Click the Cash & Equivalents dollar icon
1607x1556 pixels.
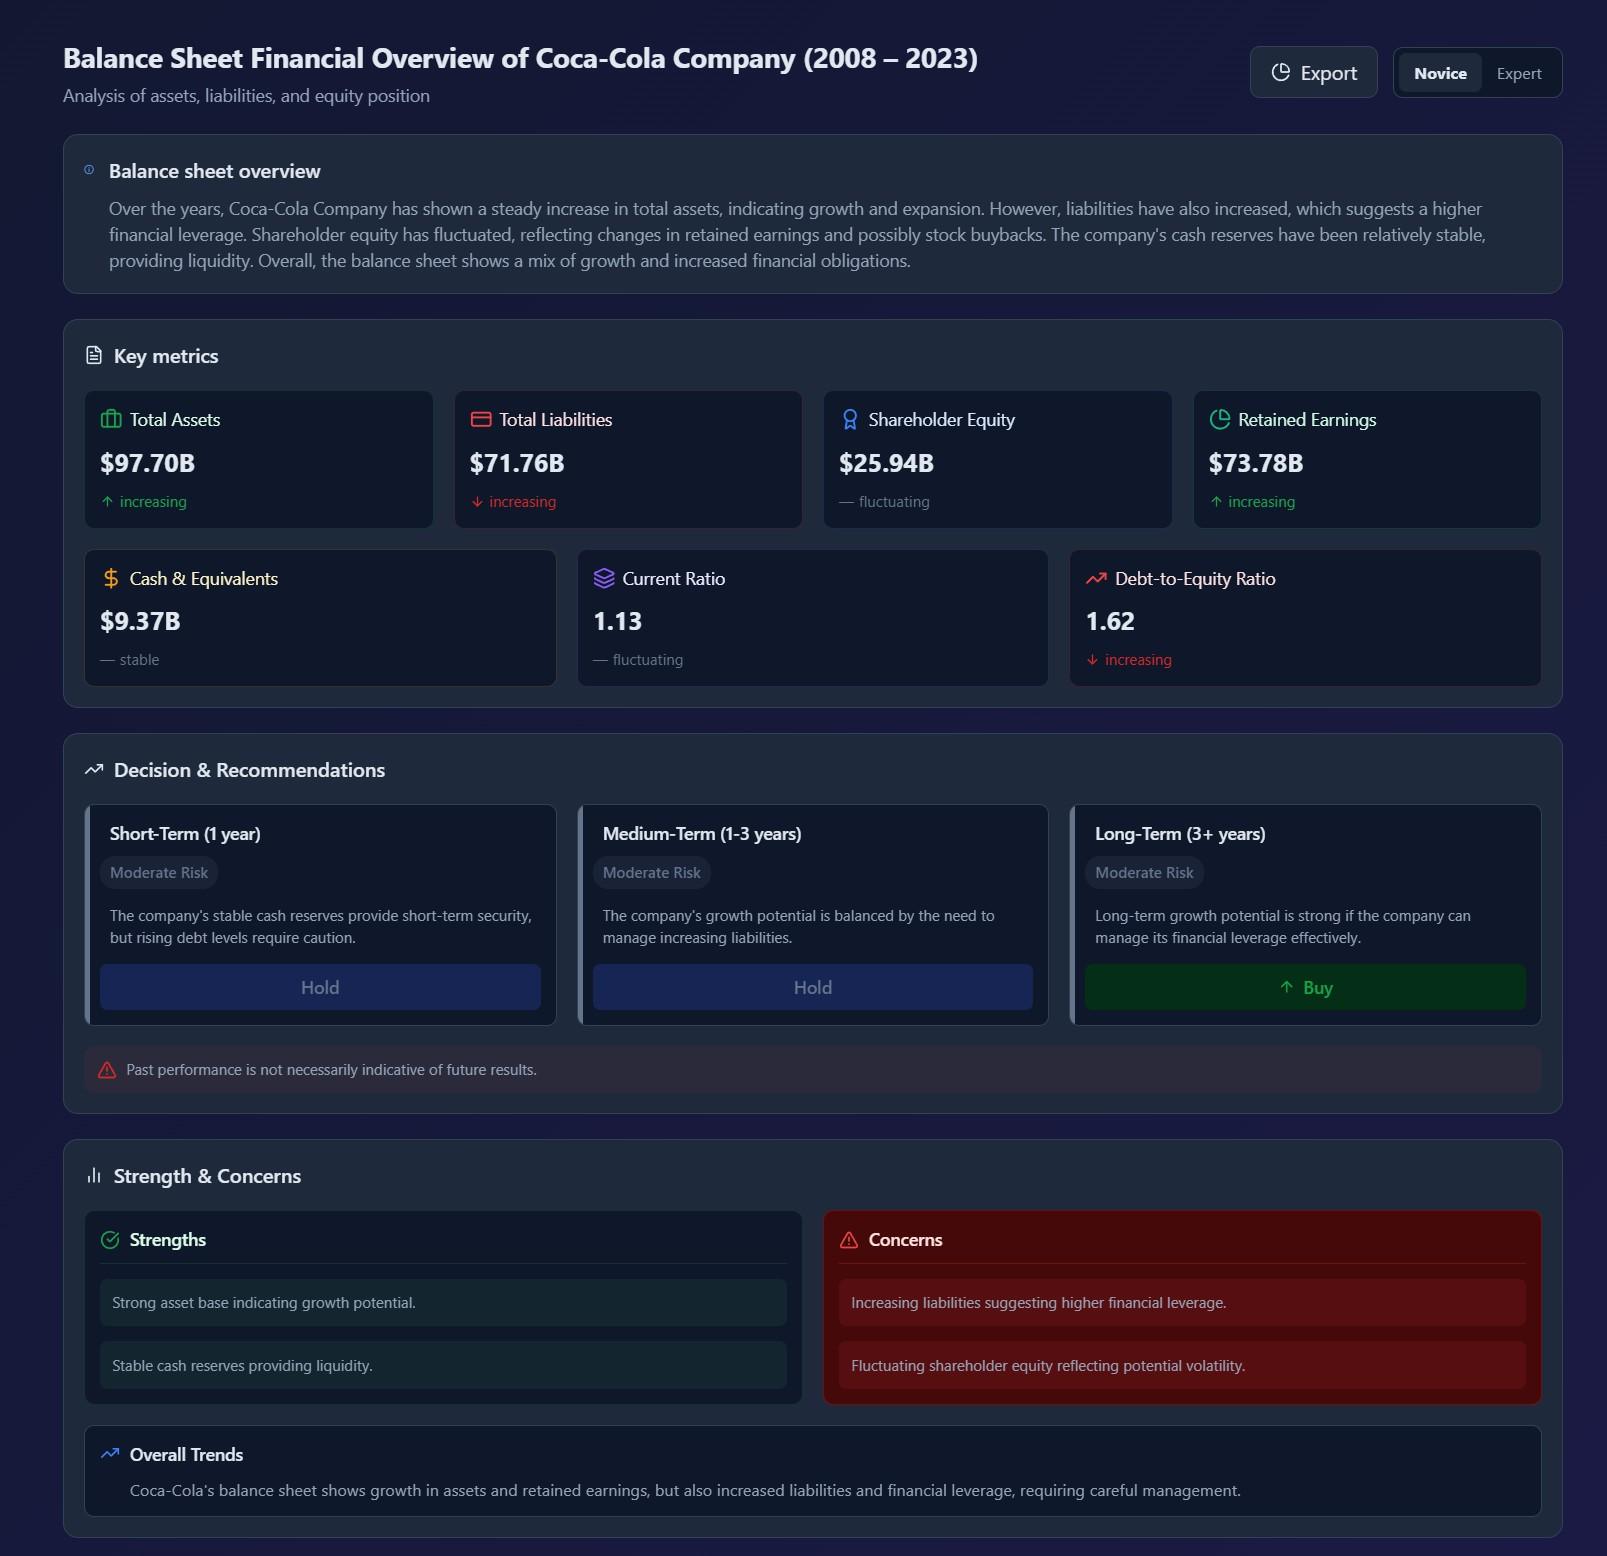tap(111, 578)
